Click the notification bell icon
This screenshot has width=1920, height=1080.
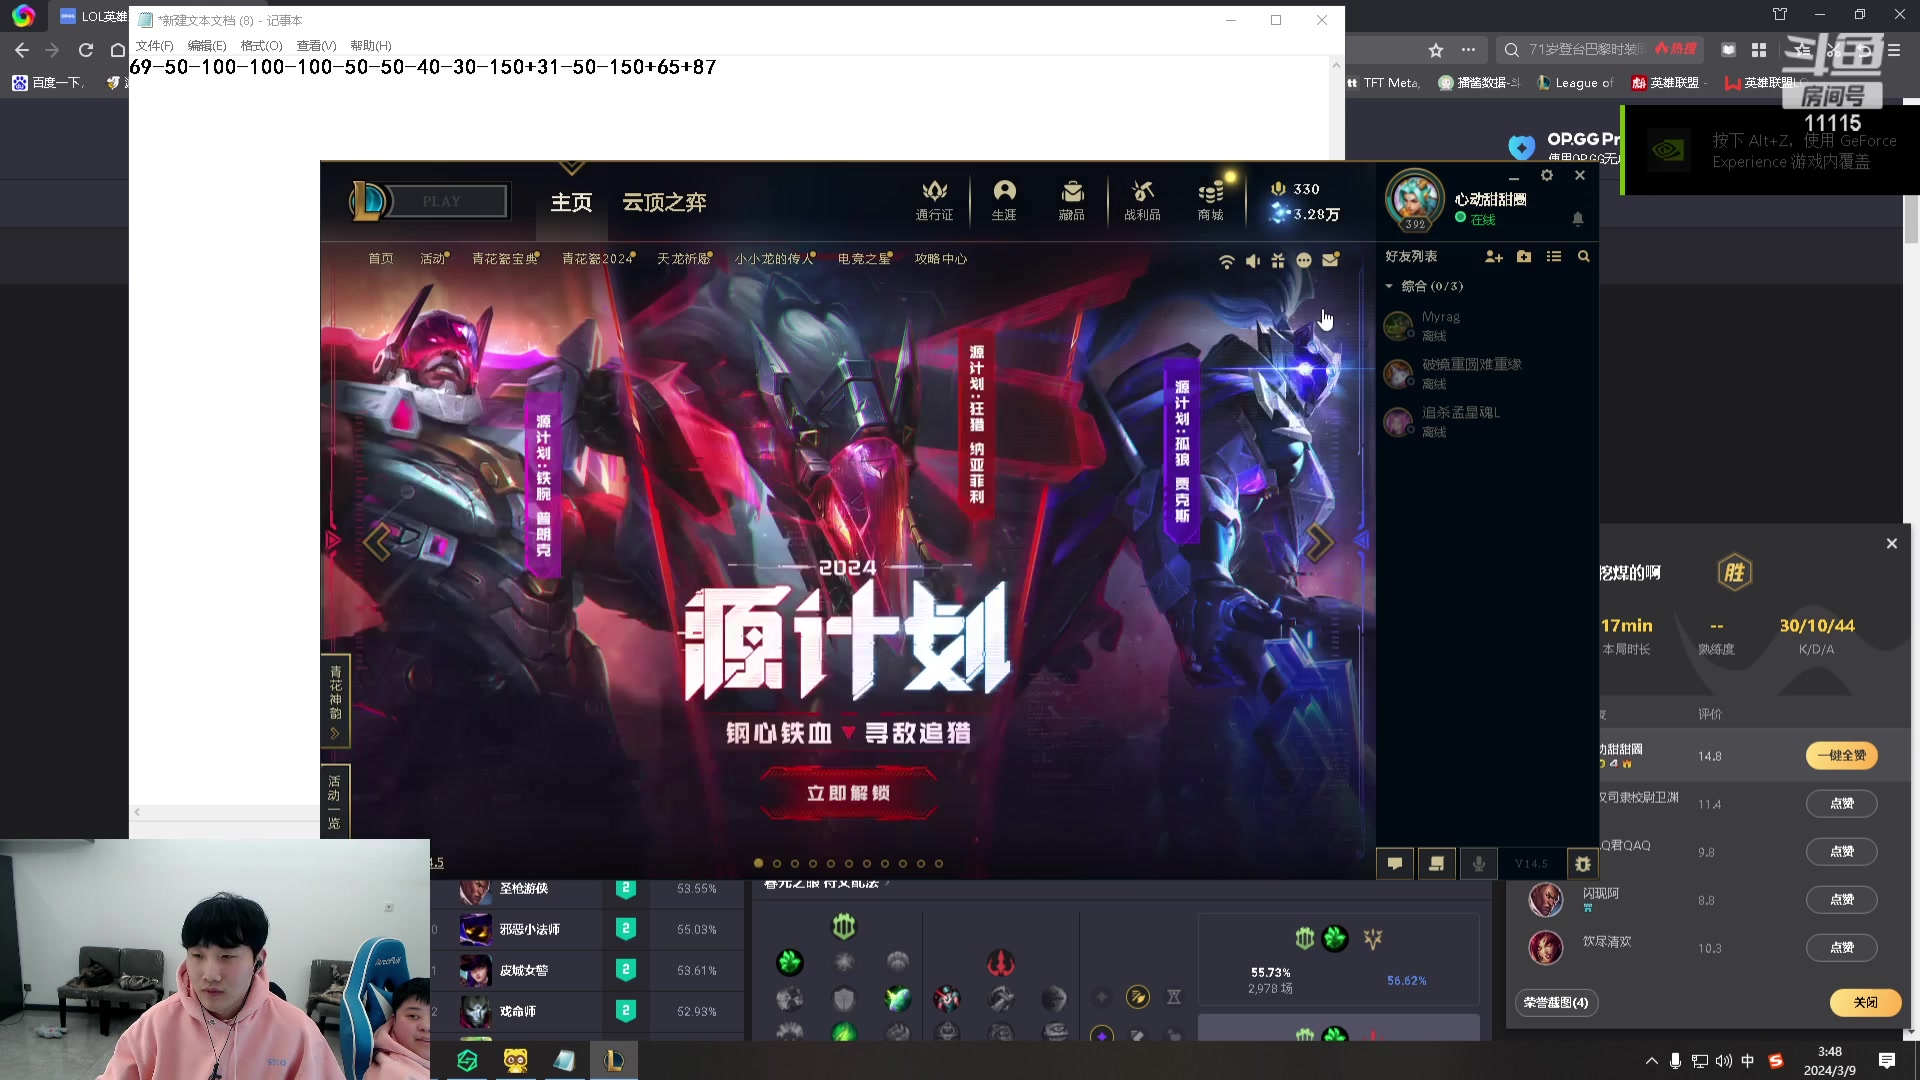1578,218
